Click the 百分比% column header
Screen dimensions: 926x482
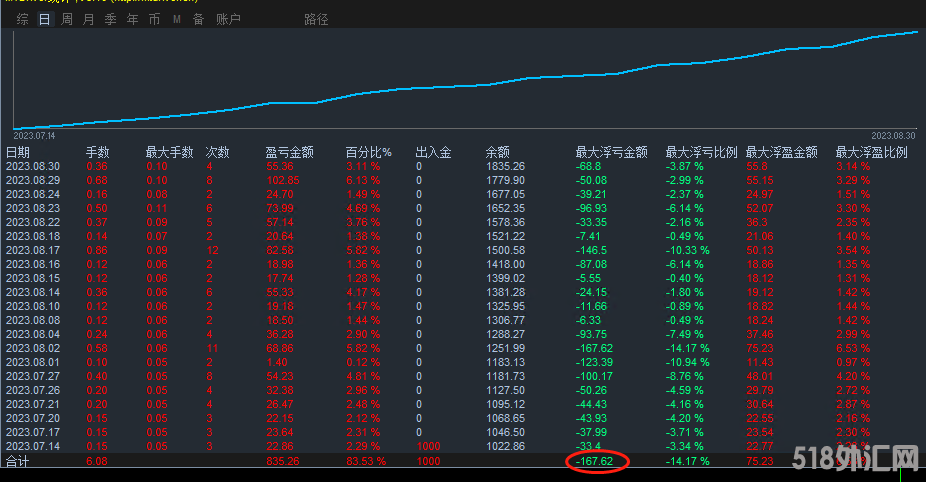coord(369,152)
